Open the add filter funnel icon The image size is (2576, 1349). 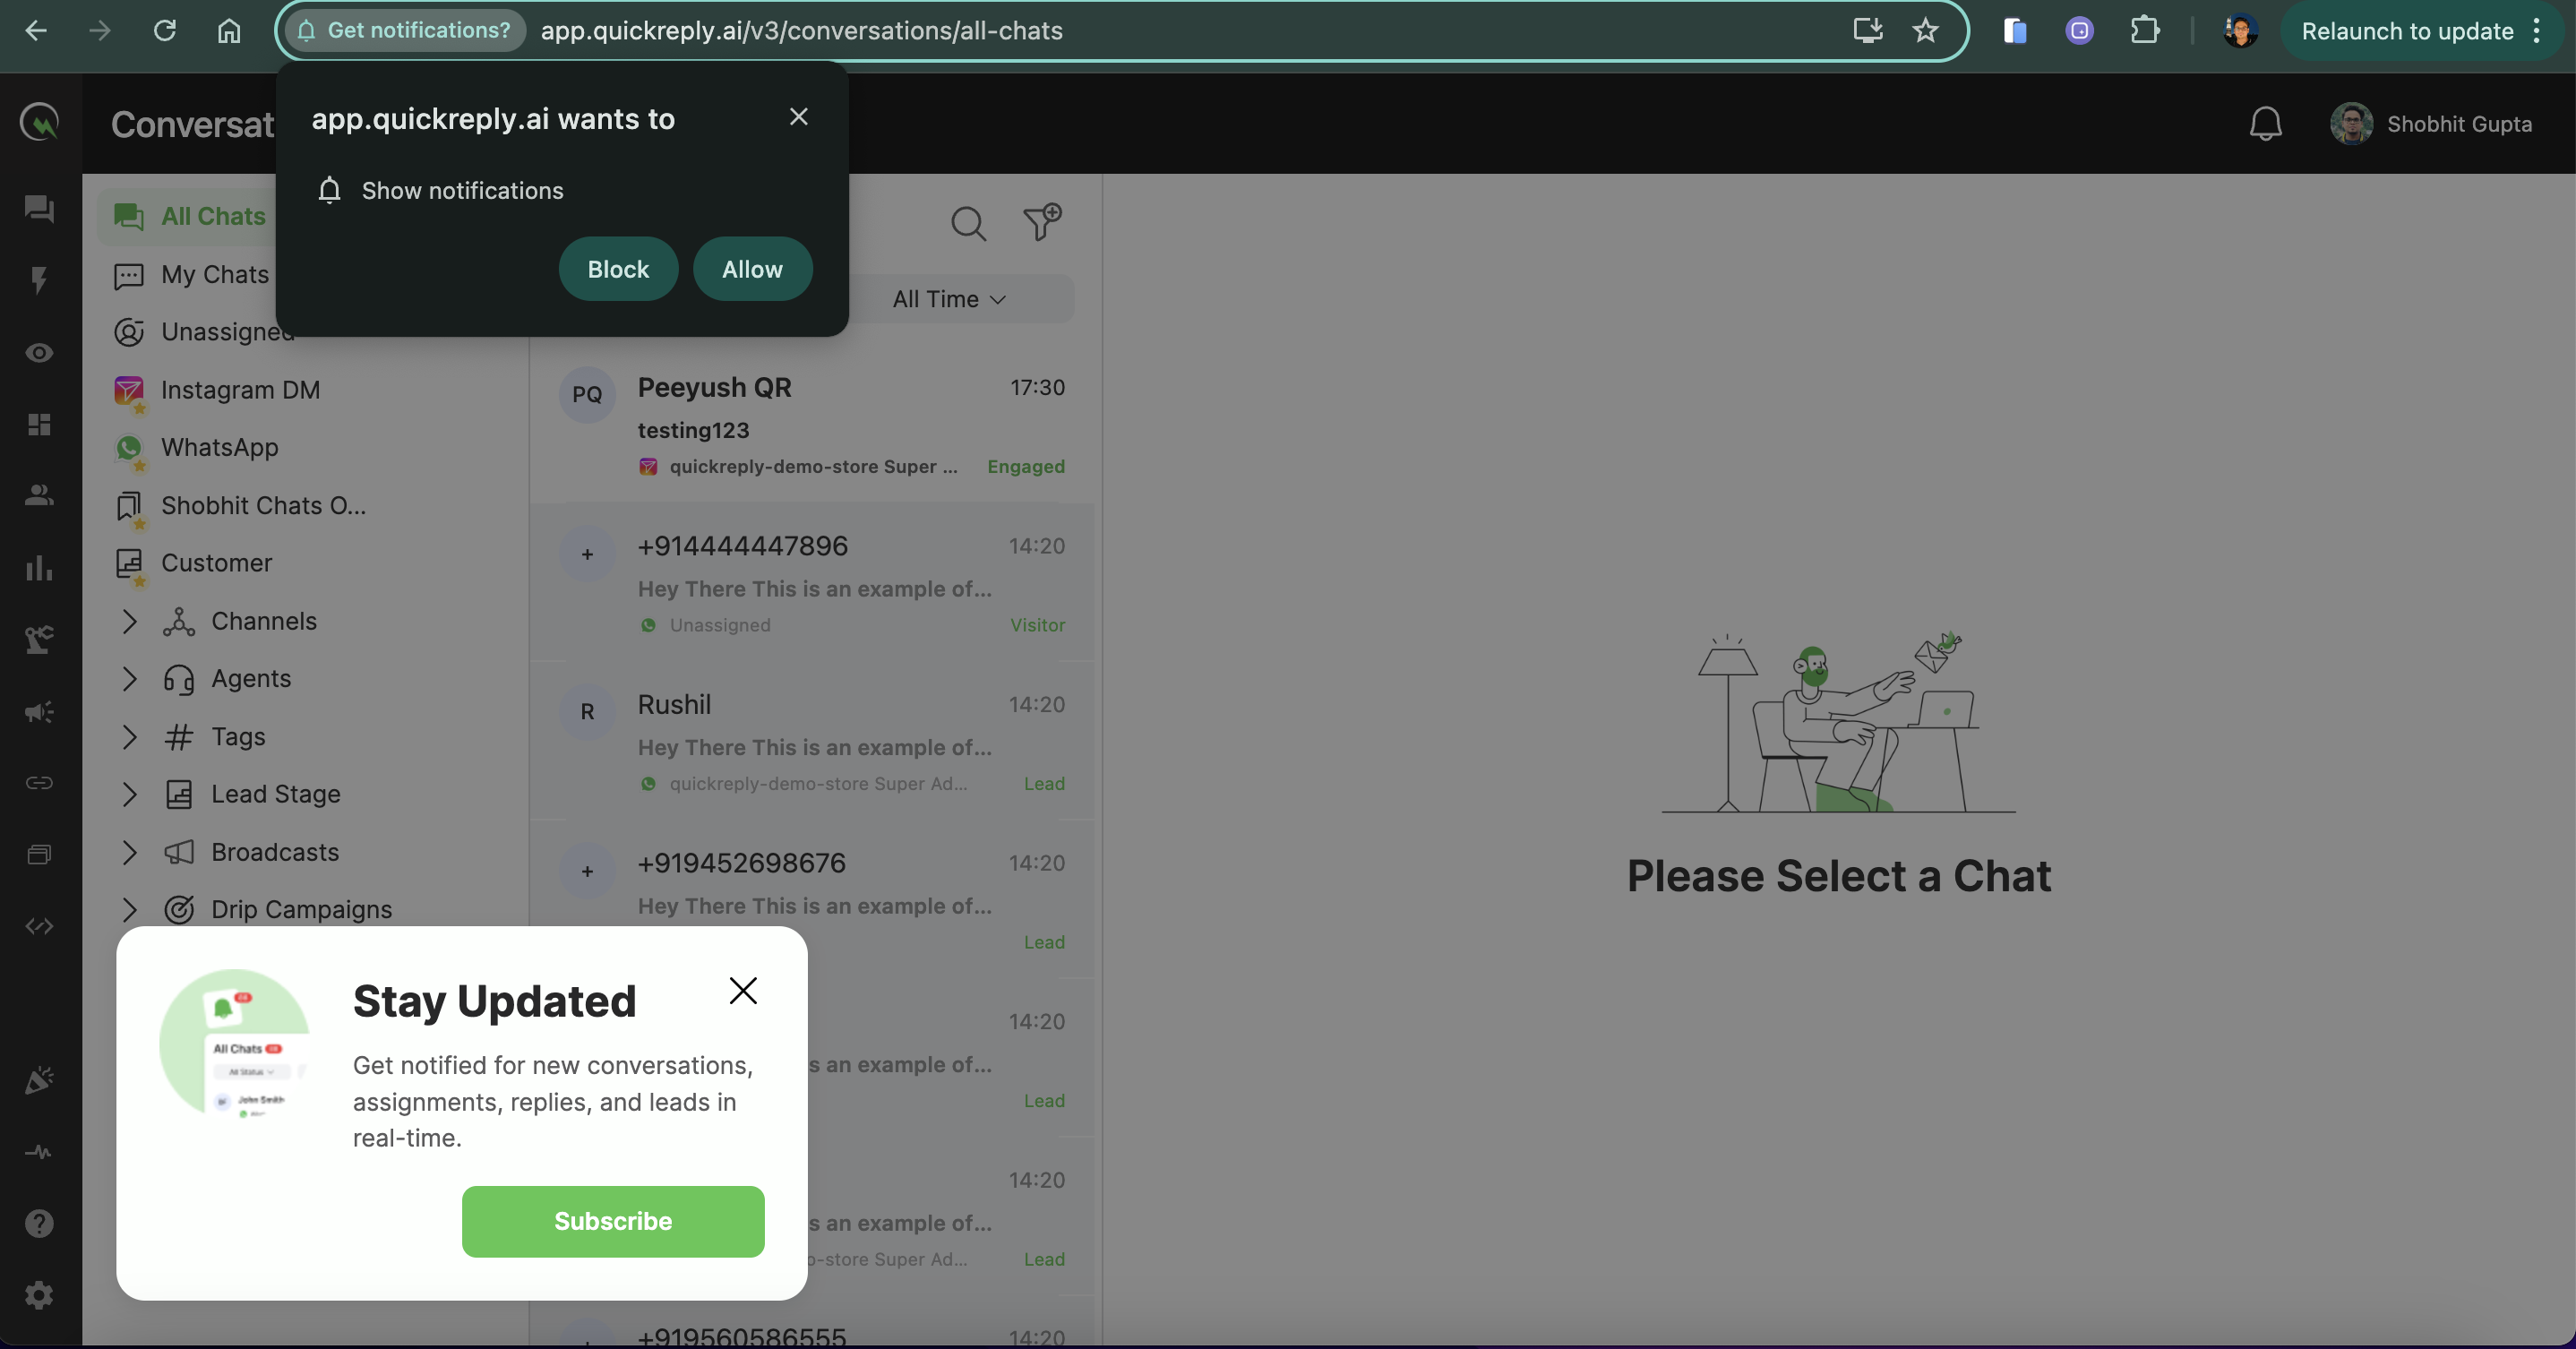coord(1042,222)
